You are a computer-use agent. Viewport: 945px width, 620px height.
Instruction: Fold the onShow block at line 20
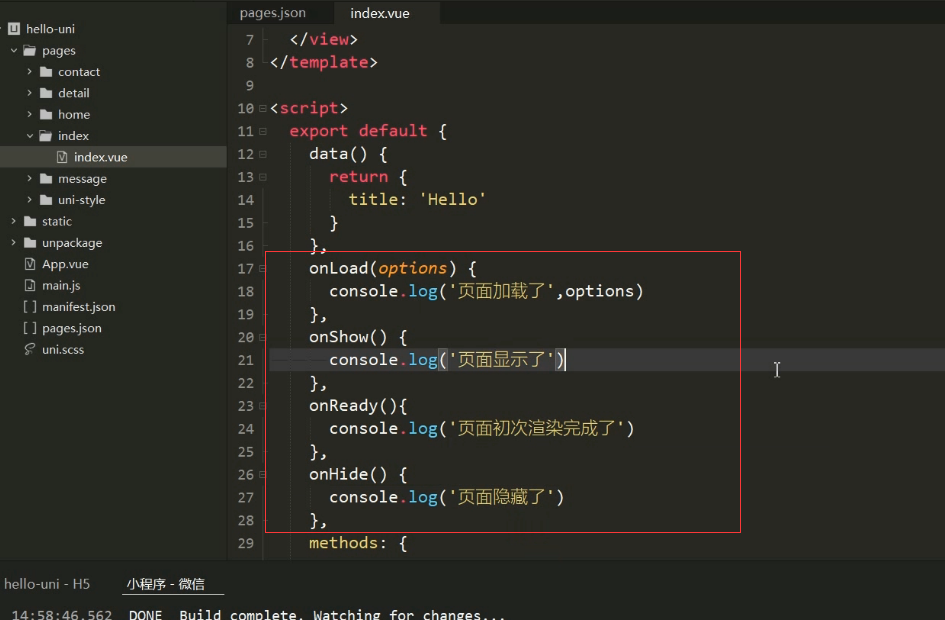[x=263, y=337]
